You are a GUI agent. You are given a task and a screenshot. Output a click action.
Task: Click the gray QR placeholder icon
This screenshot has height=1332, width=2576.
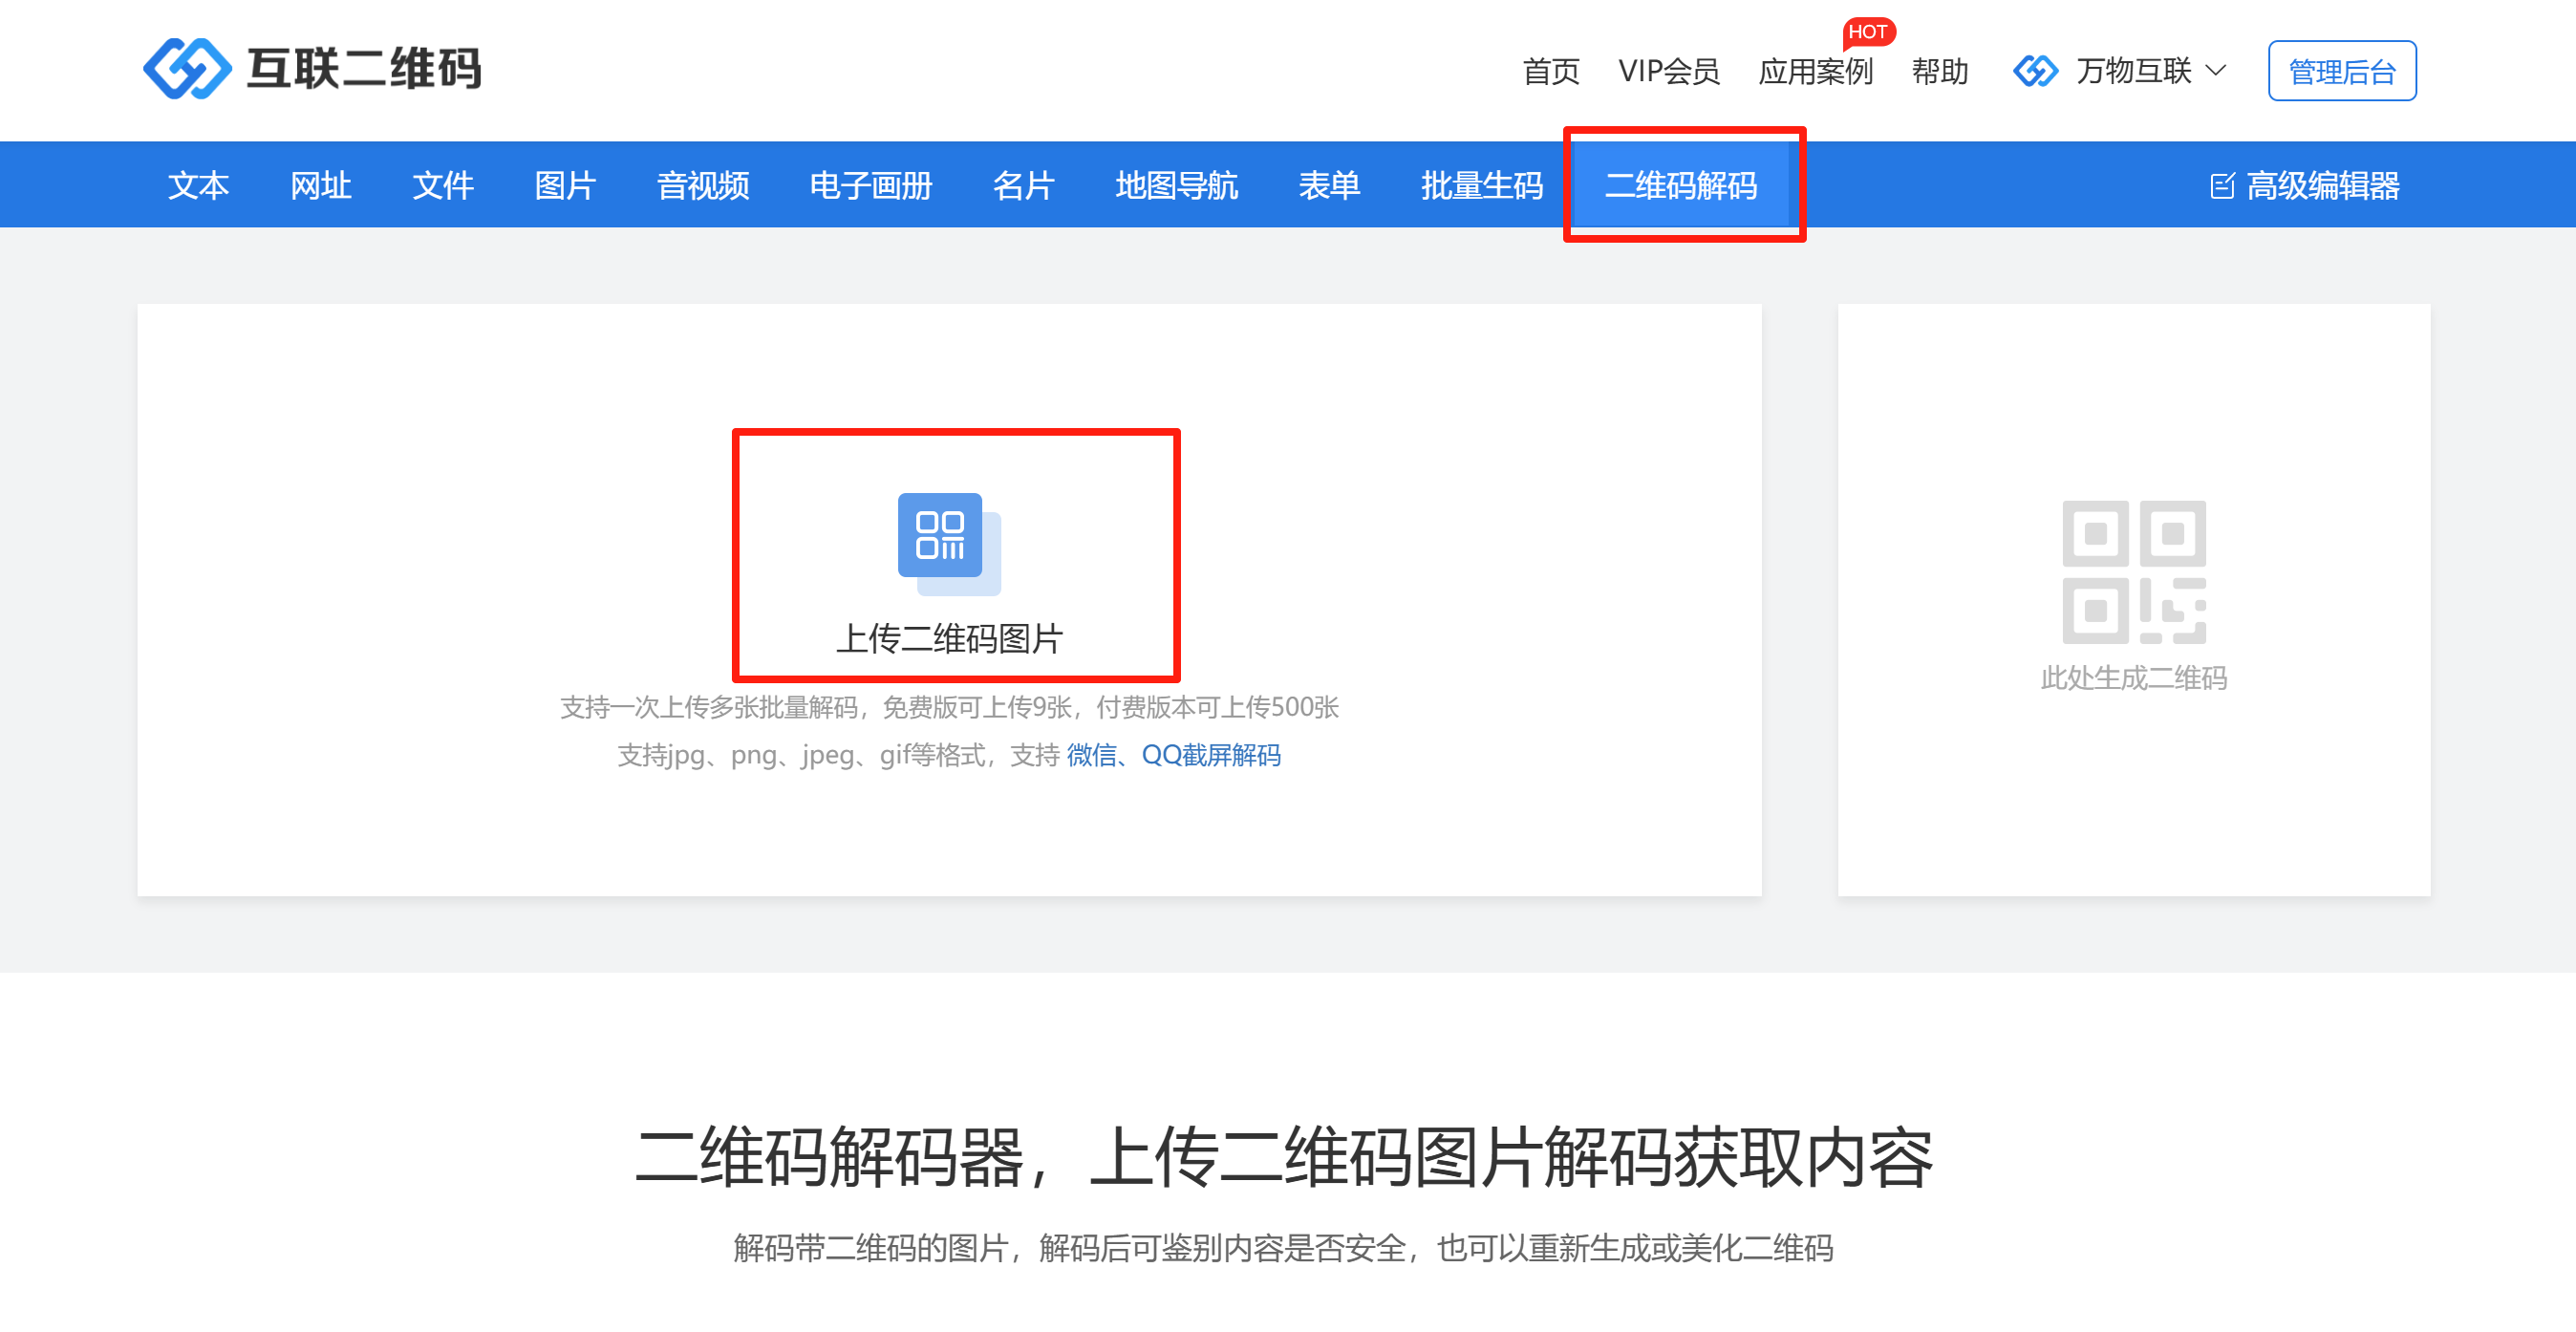(x=2133, y=571)
